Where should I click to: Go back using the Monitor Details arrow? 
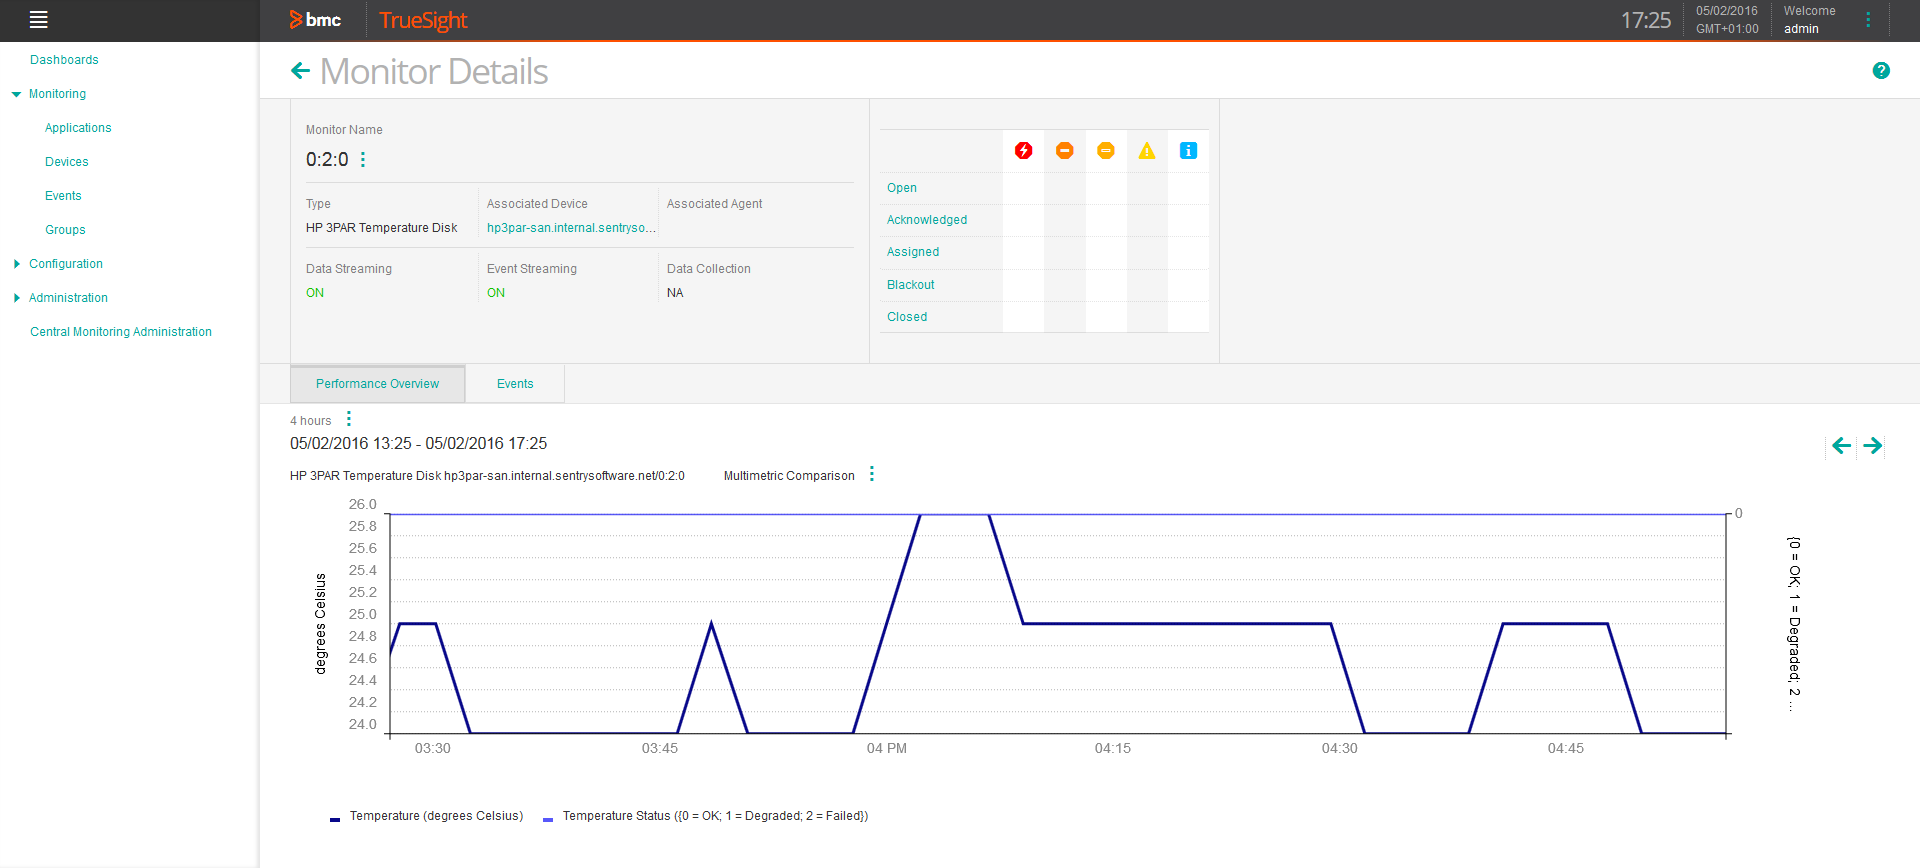tap(300, 71)
